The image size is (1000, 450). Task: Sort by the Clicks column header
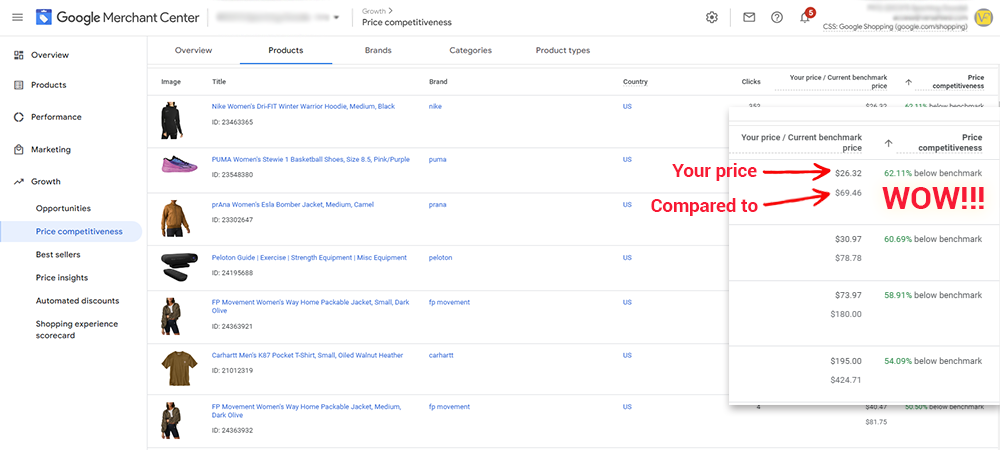coord(751,82)
